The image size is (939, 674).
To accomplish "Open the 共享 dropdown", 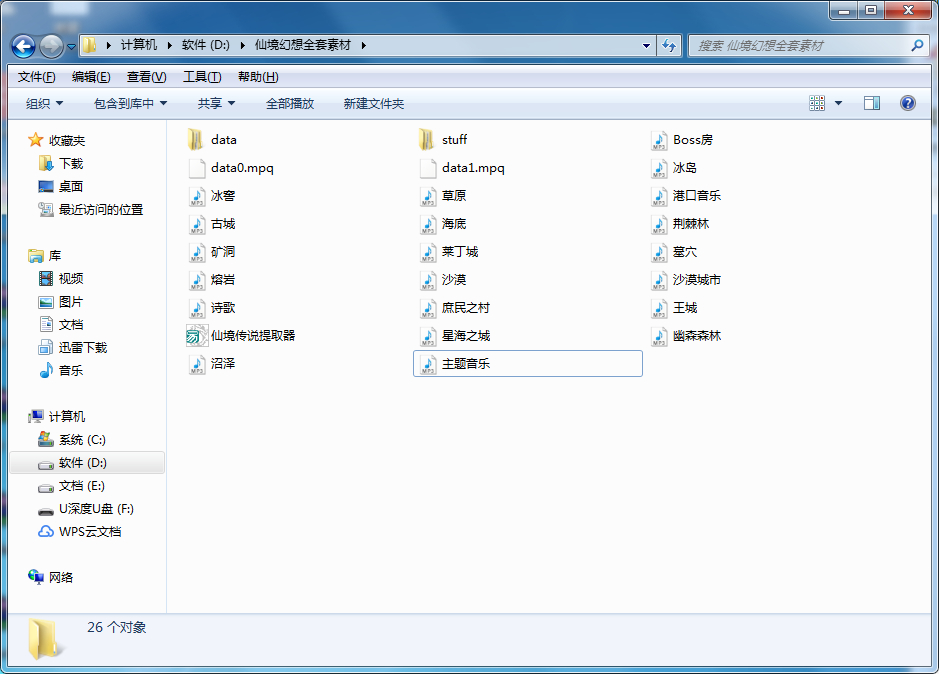I will 216,104.
